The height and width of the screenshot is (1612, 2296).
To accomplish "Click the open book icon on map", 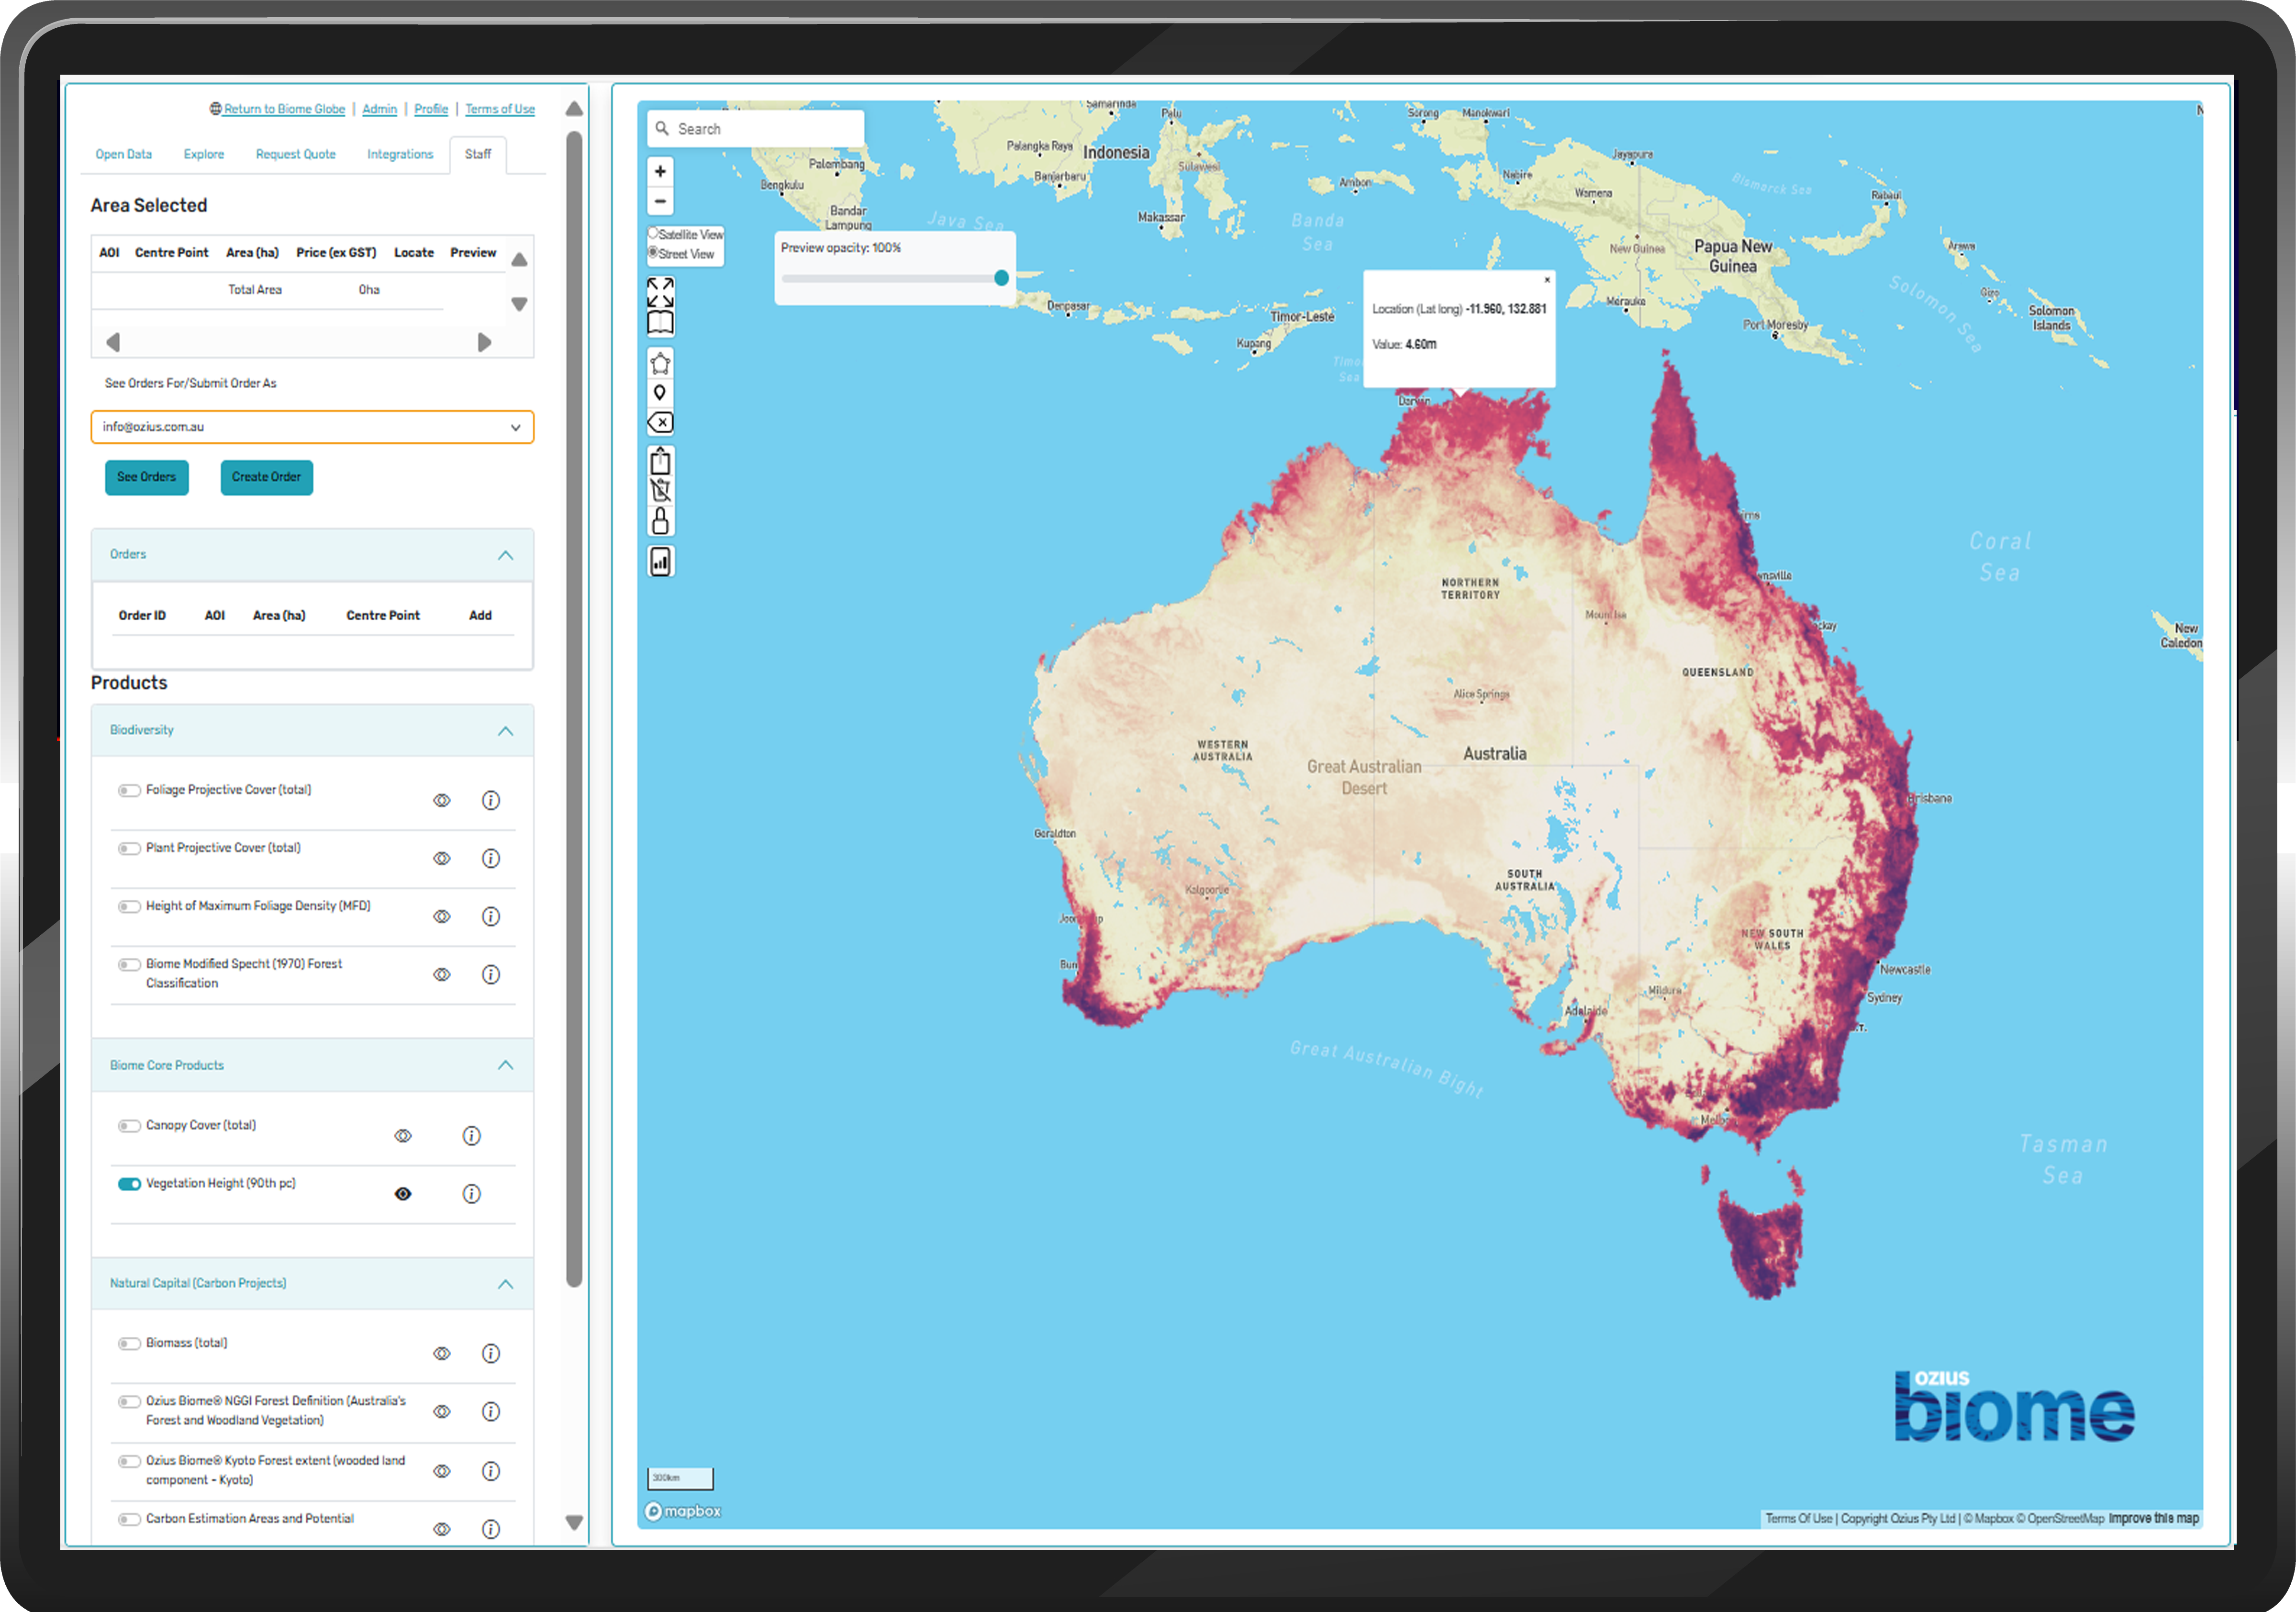I will coord(660,323).
